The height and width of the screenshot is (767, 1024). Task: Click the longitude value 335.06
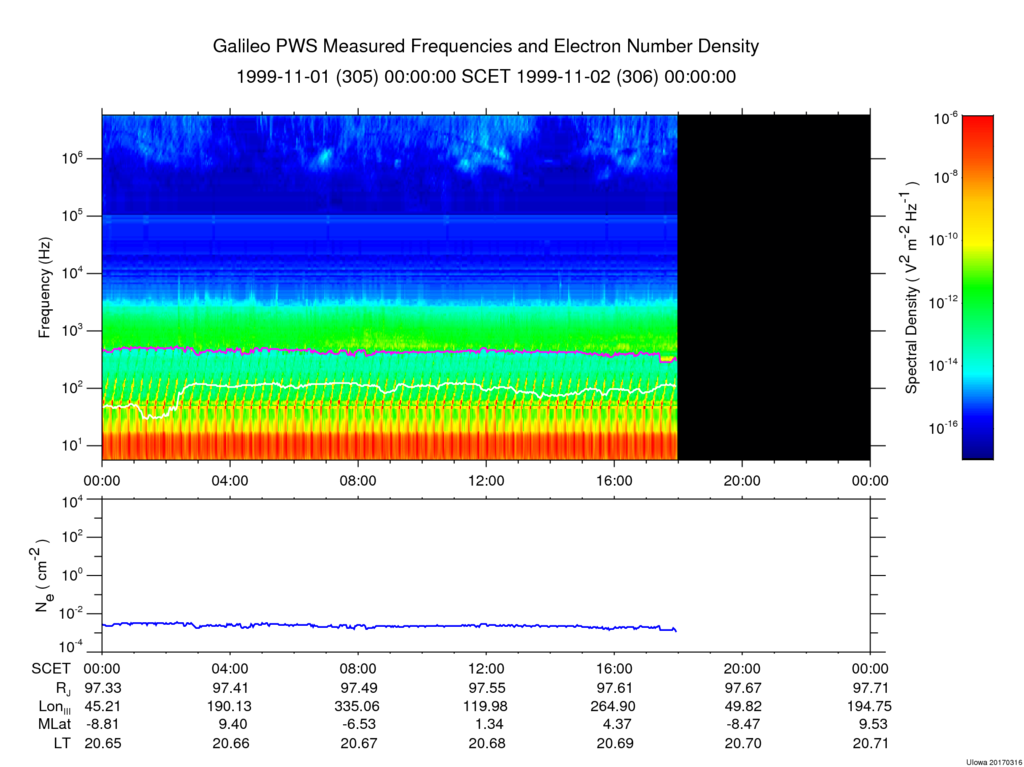(x=358, y=706)
